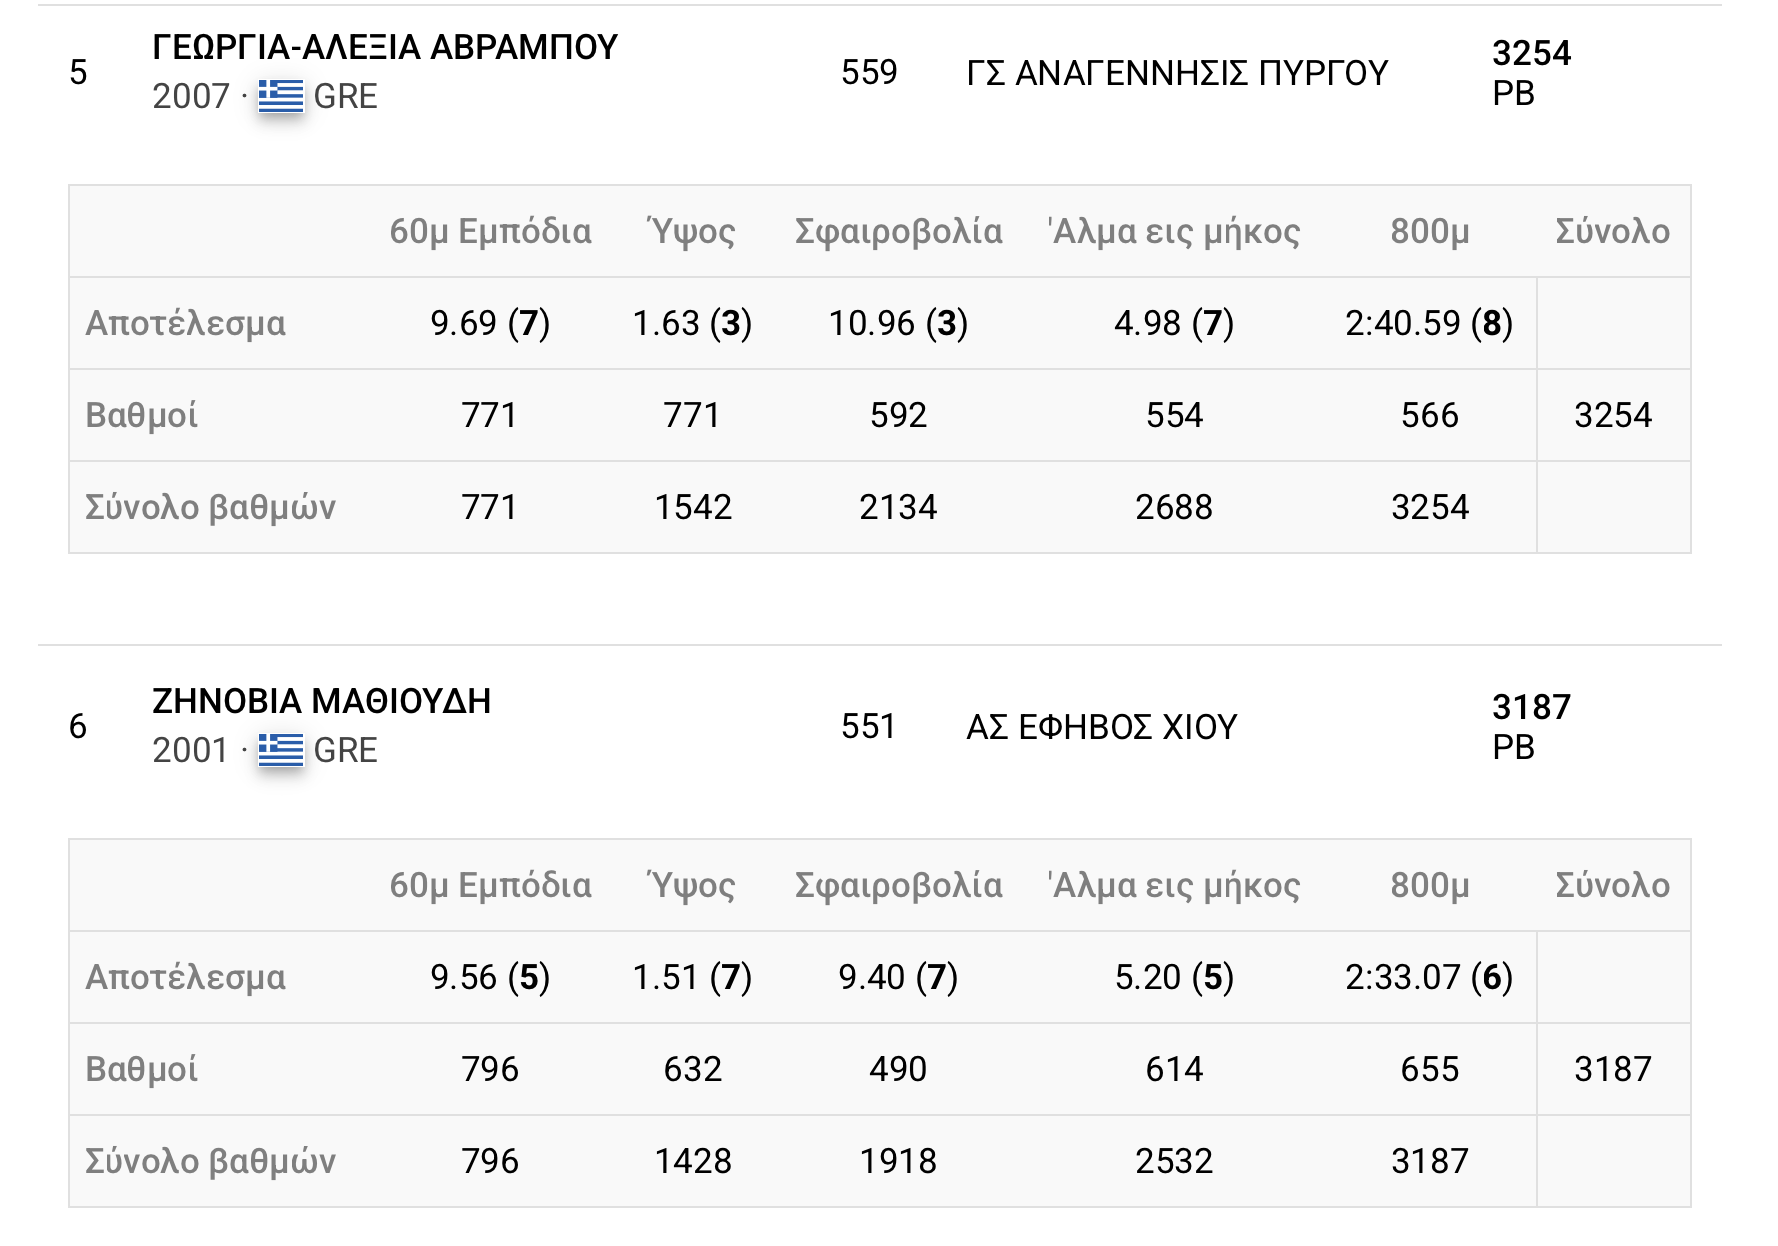Click 60μ Εμπόδια header in first table

[490, 231]
